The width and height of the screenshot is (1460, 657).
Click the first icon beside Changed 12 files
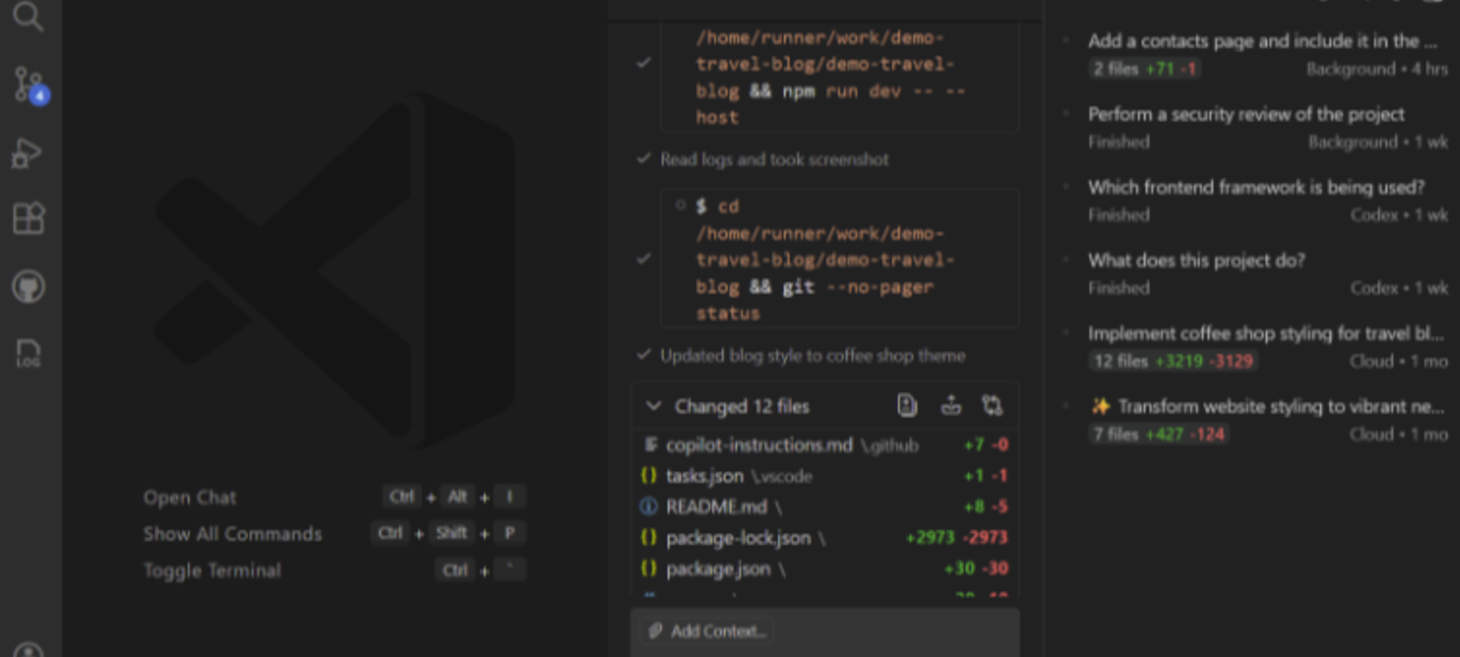pyautogui.click(x=907, y=405)
